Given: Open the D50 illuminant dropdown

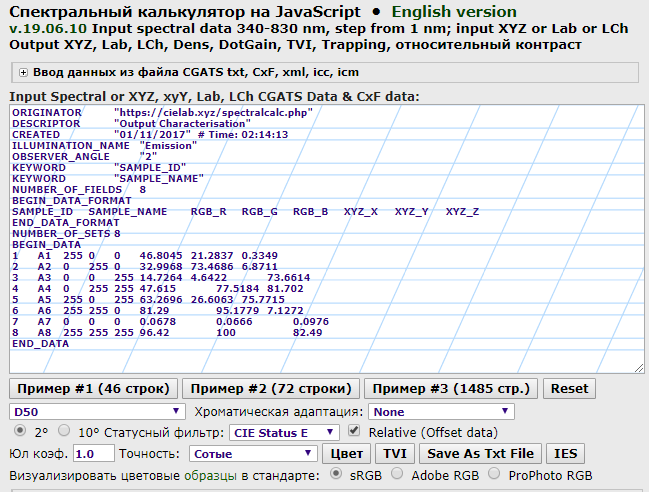Looking at the screenshot, I should pyautogui.click(x=97, y=412).
